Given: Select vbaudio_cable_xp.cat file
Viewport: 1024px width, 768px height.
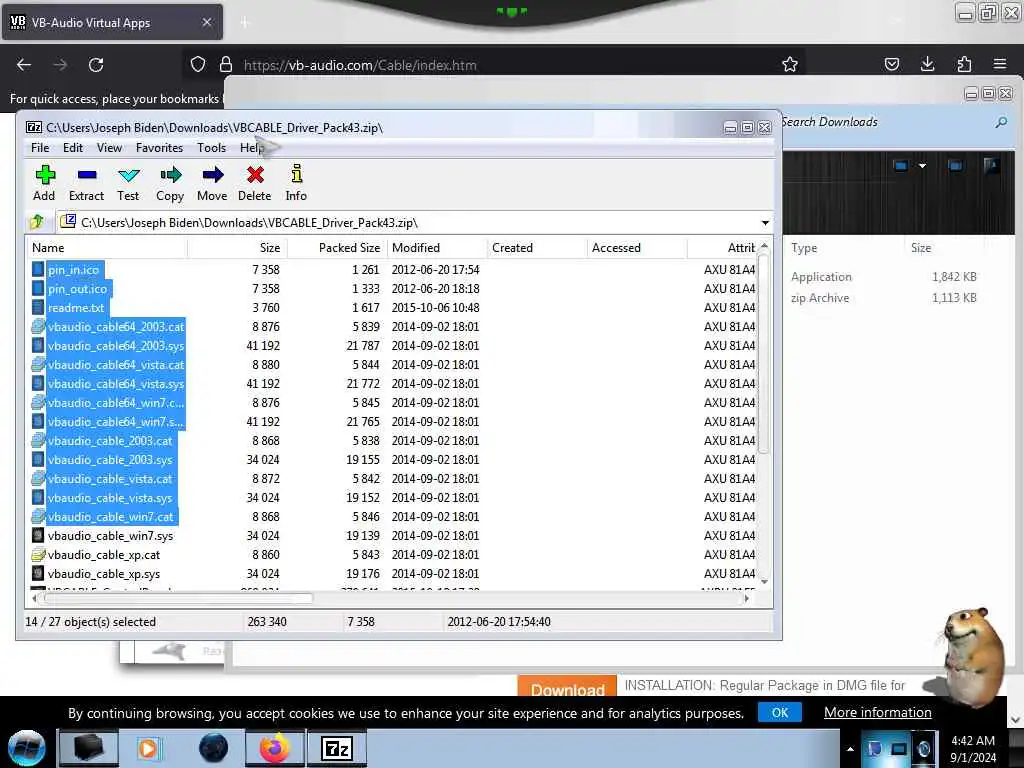Looking at the screenshot, I should click(x=104, y=555).
